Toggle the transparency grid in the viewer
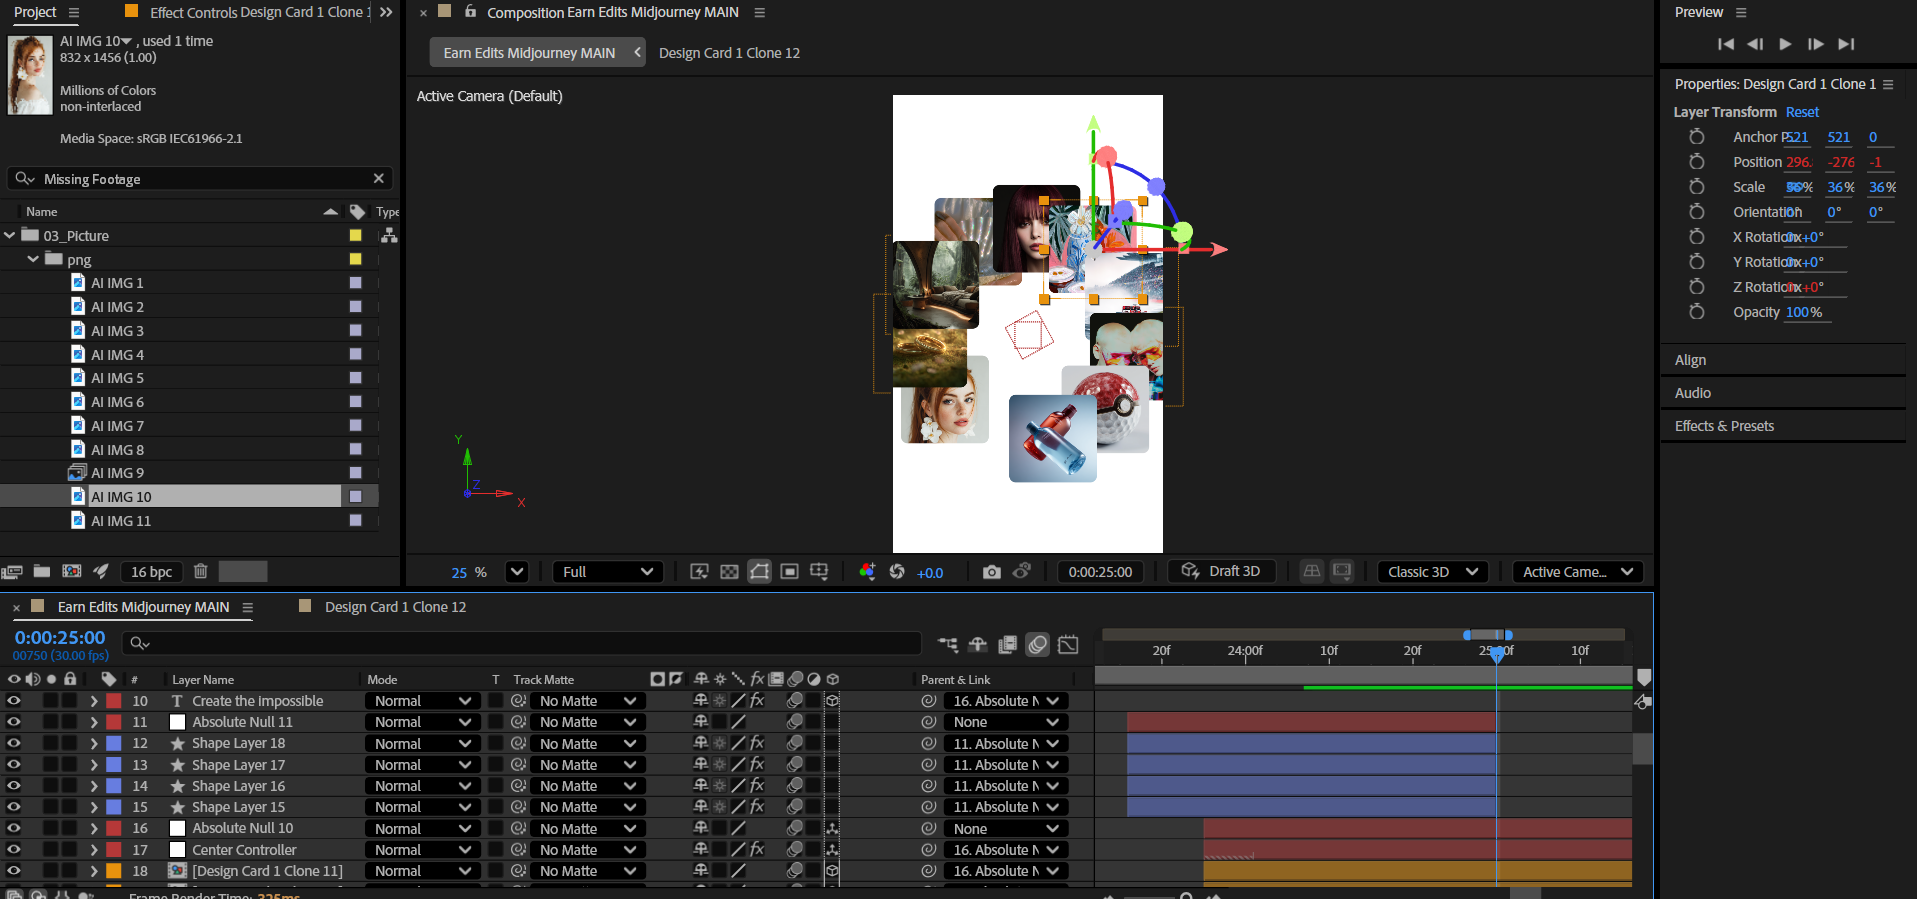 pyautogui.click(x=729, y=572)
